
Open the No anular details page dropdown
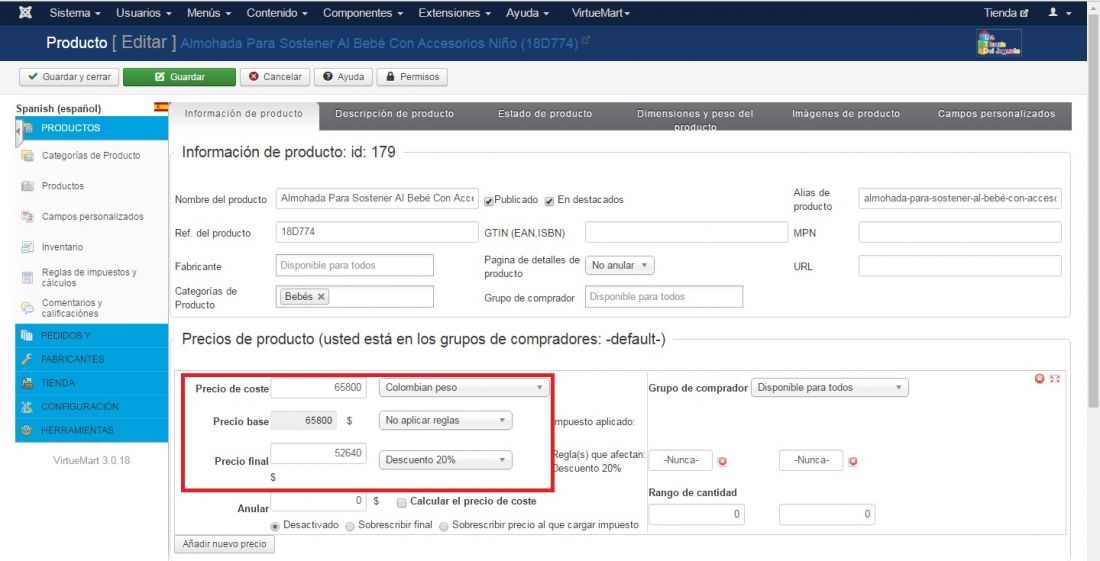(620, 265)
